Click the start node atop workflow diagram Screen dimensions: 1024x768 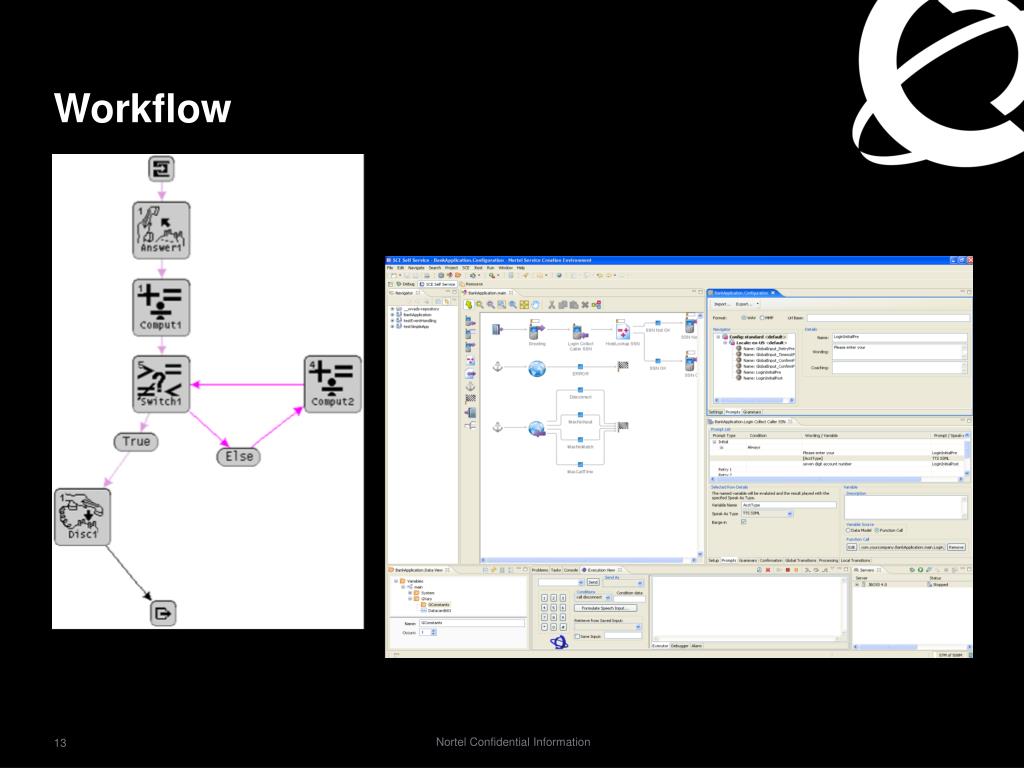click(x=161, y=168)
